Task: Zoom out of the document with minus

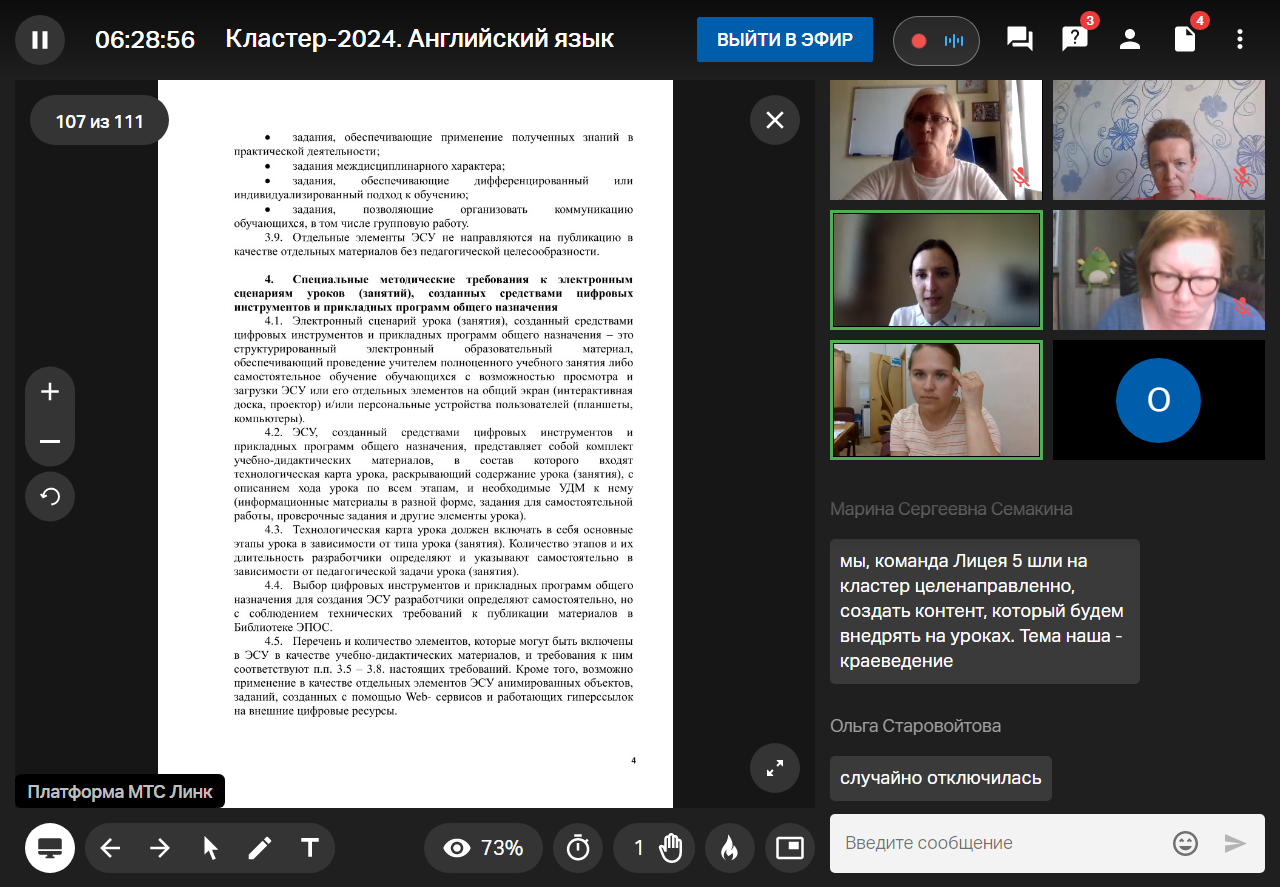Action: [x=50, y=441]
